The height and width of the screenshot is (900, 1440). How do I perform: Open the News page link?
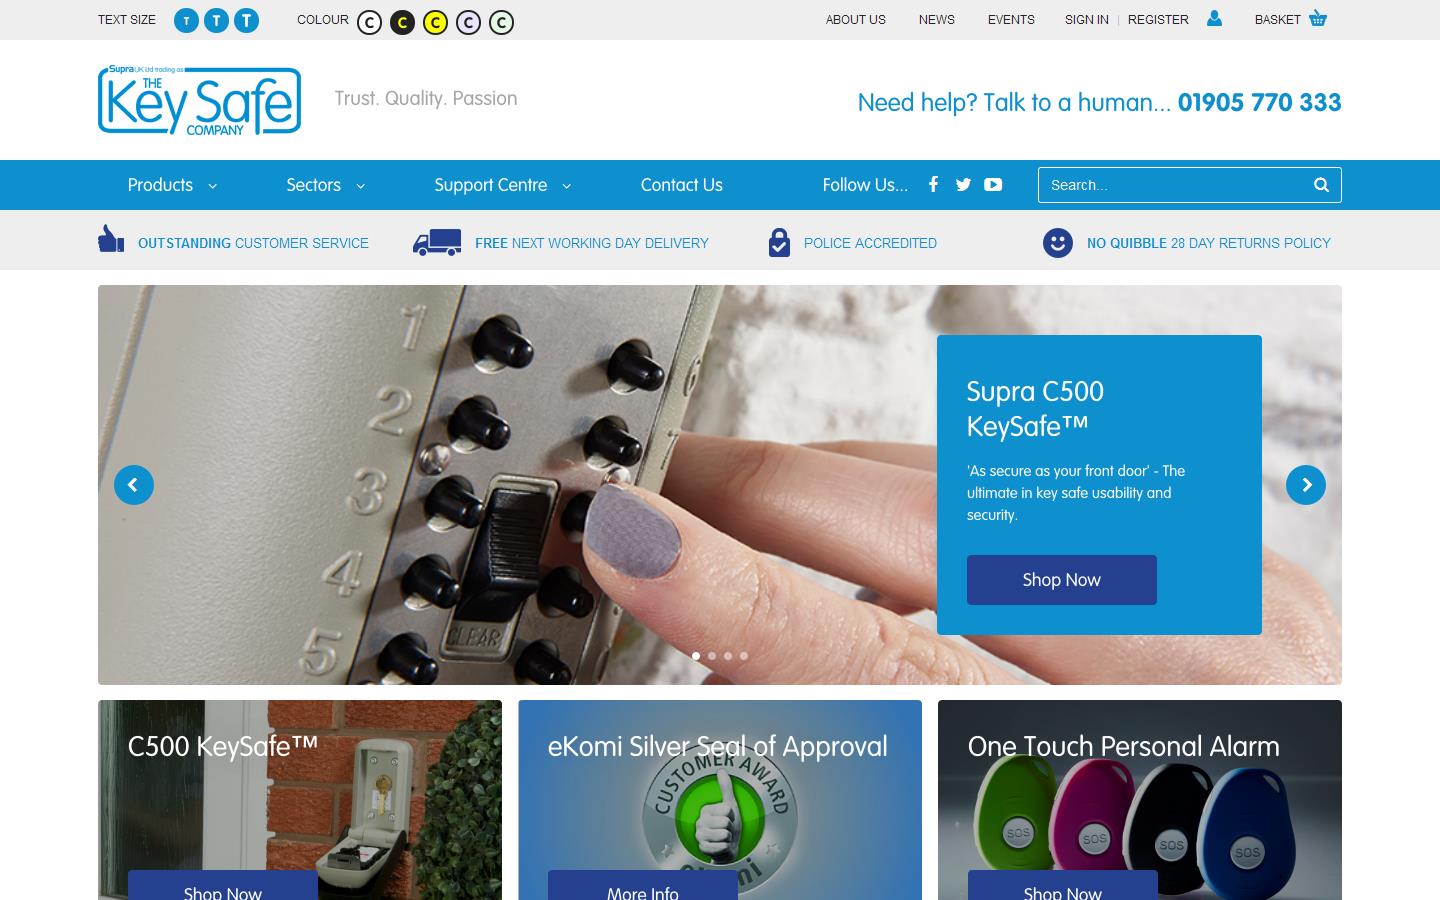click(937, 19)
